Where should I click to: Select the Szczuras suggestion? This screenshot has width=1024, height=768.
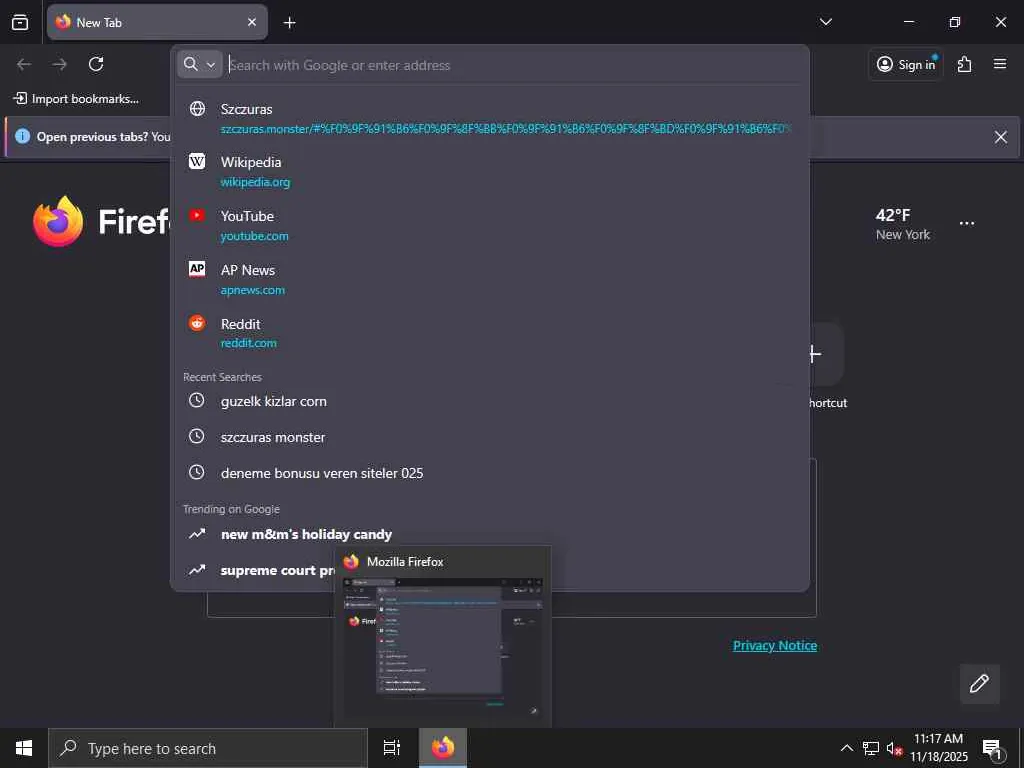pyautogui.click(x=489, y=118)
